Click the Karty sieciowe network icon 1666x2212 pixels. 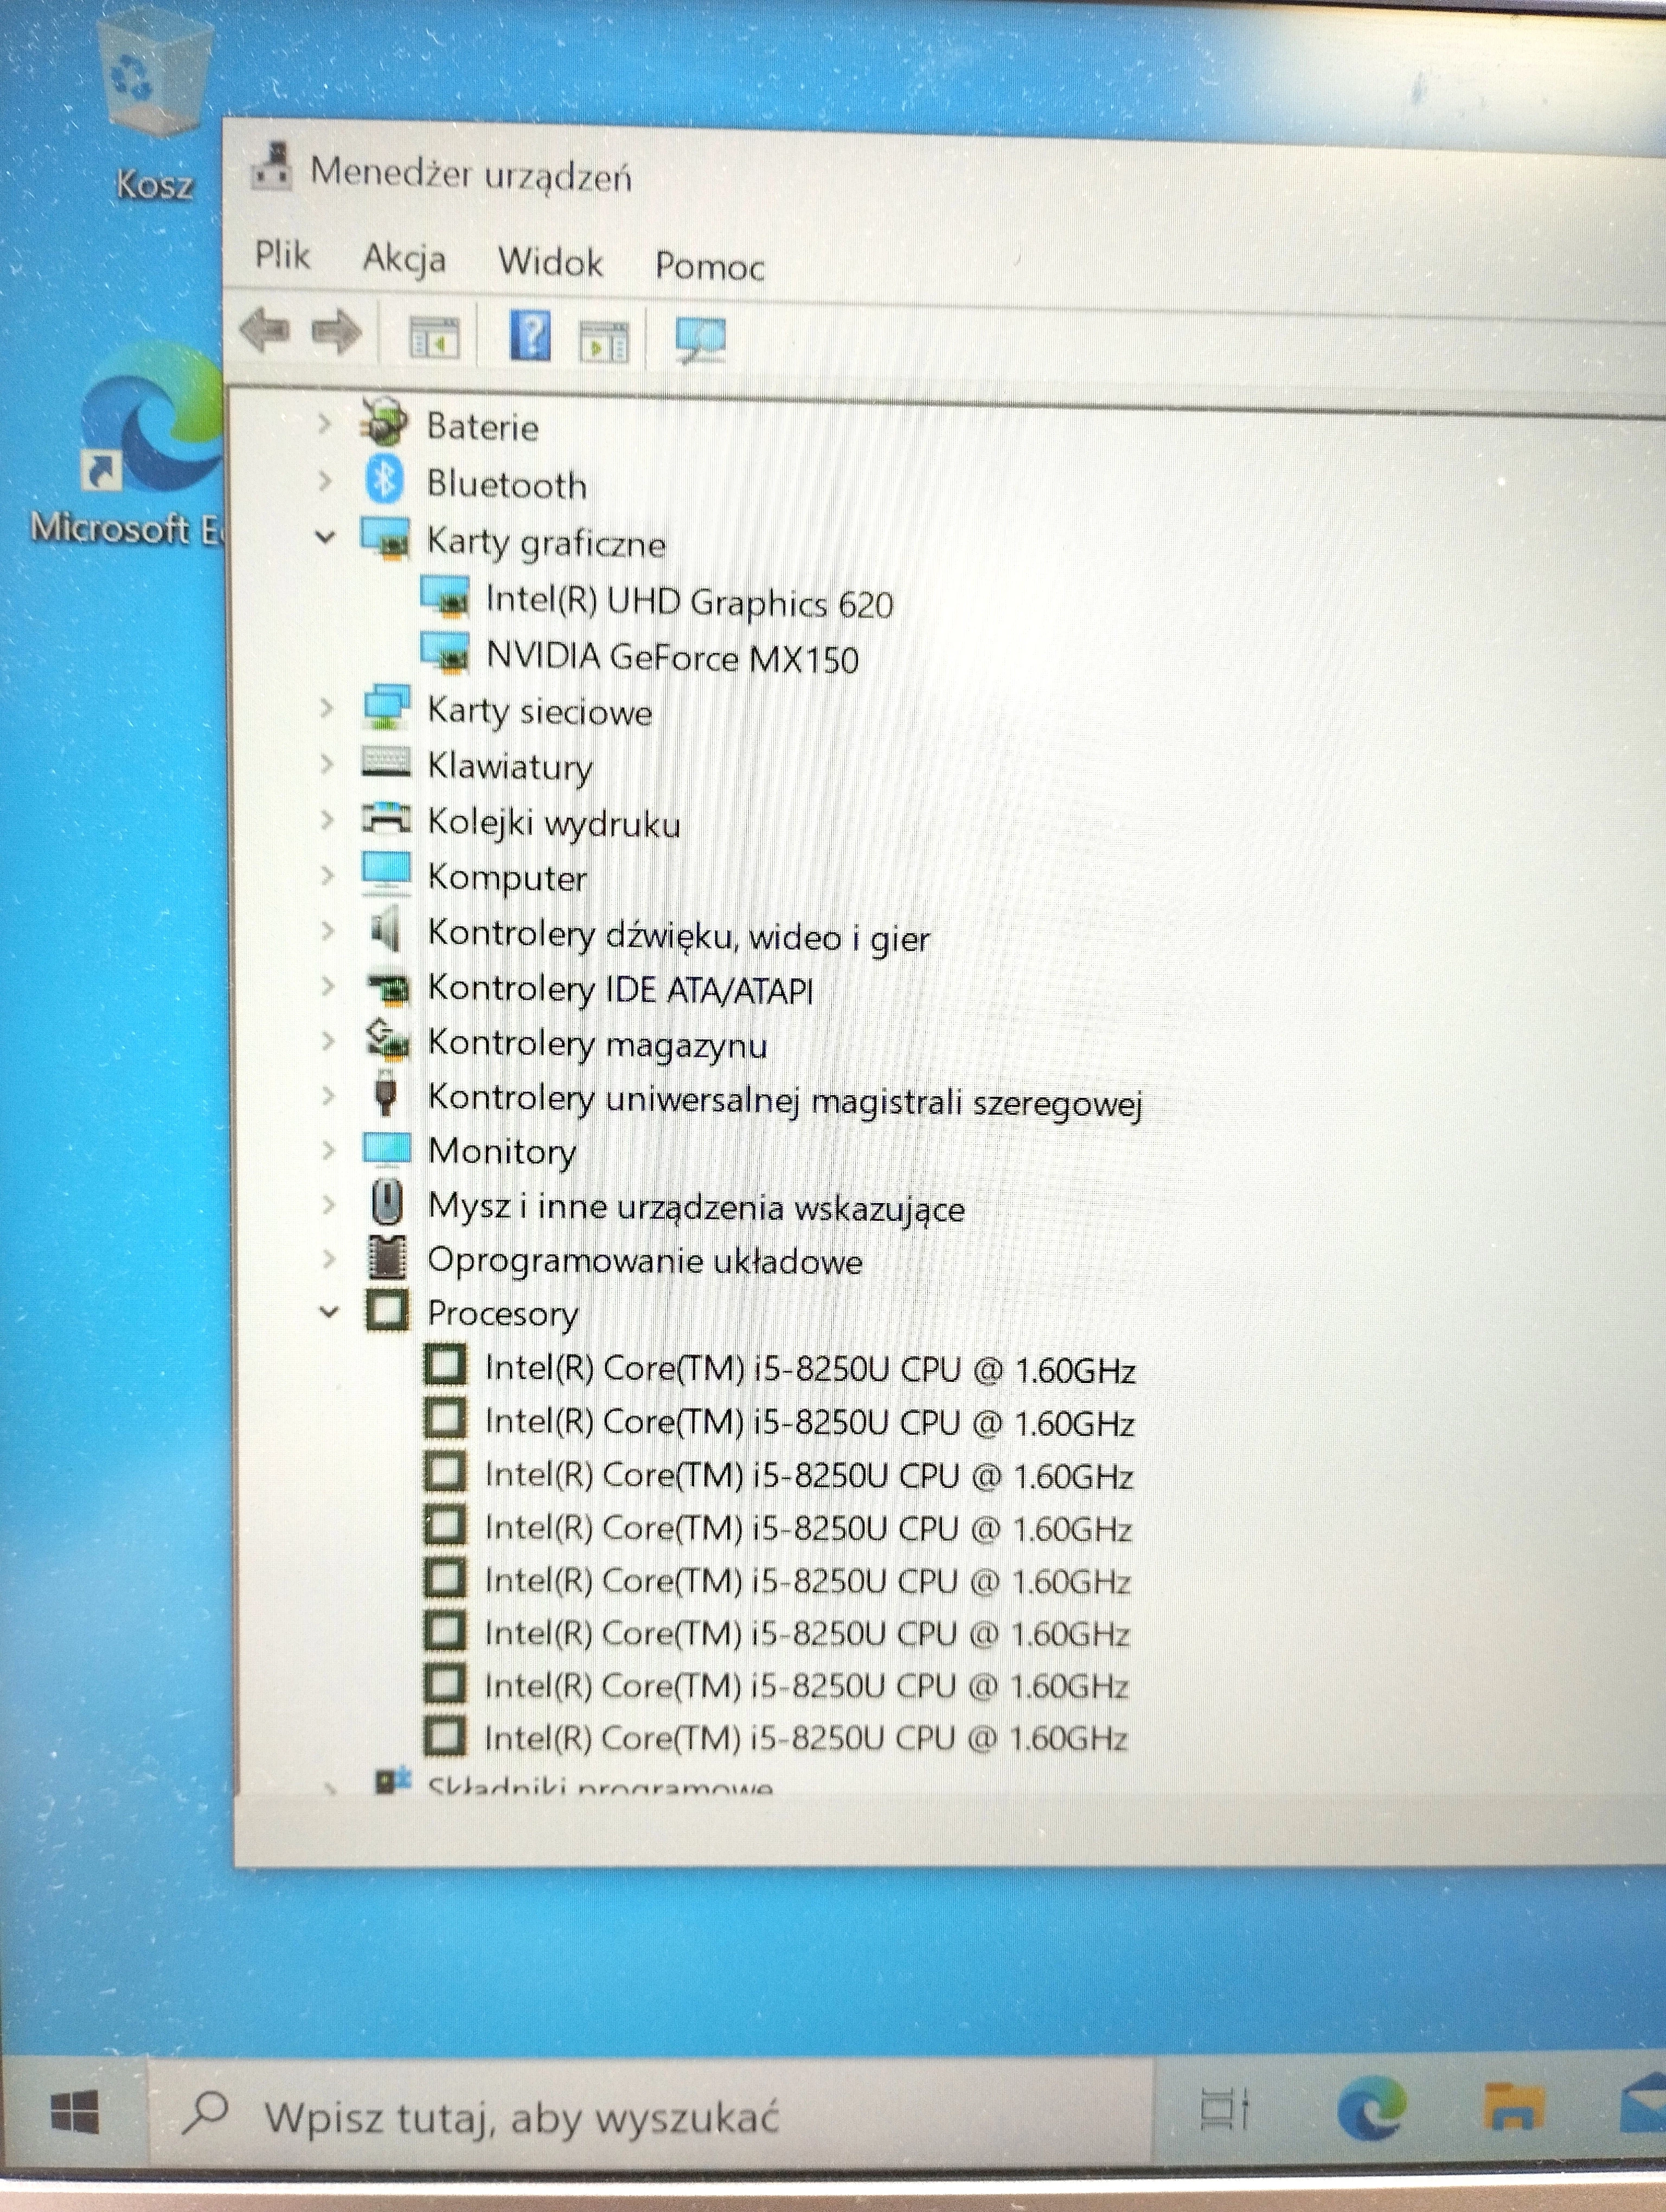coord(387,707)
